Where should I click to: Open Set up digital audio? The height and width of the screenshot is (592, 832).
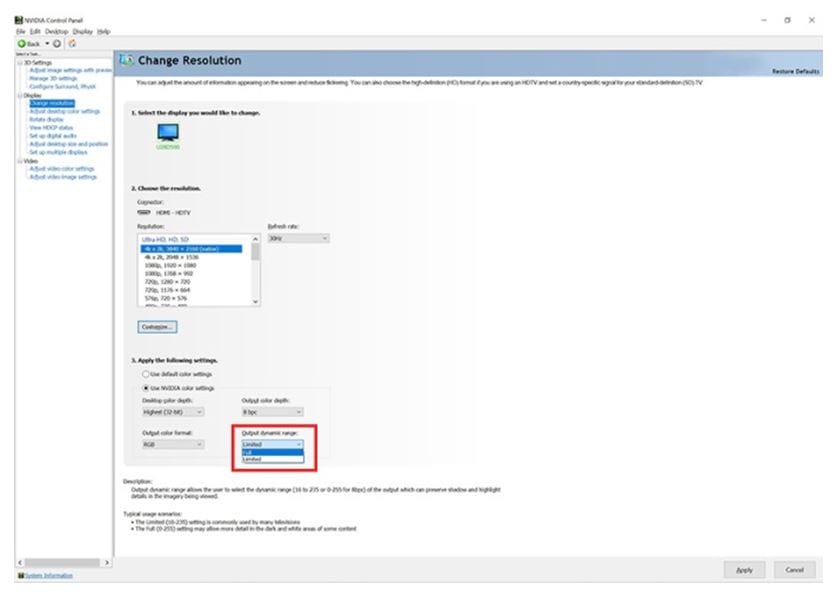point(53,136)
